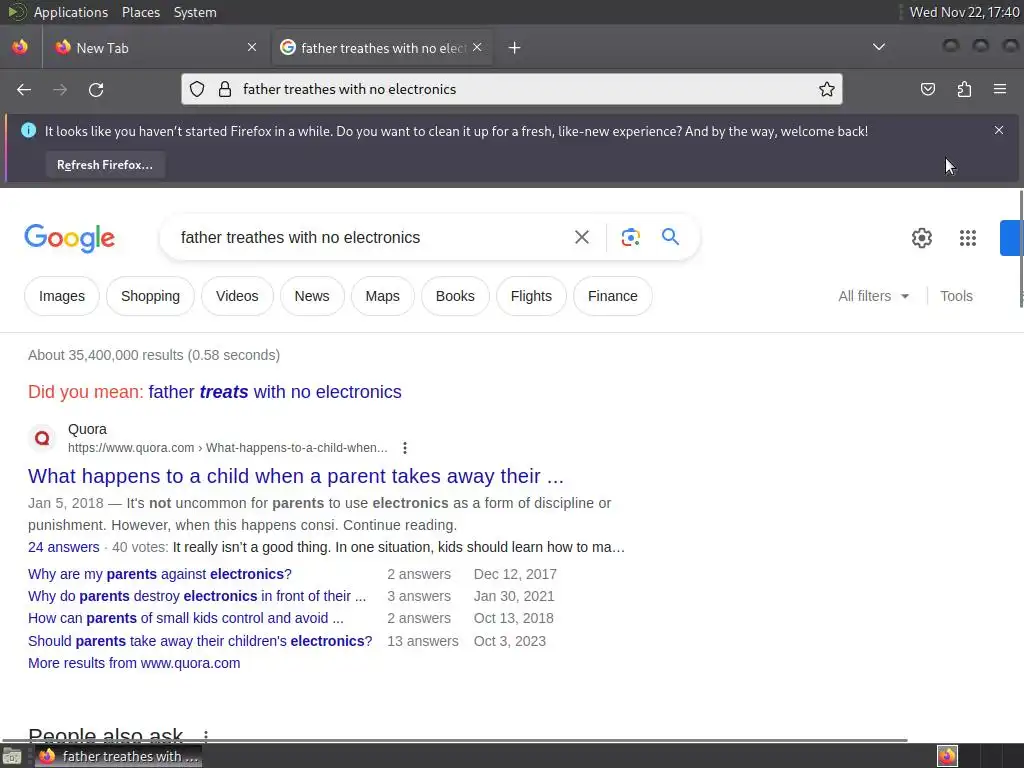The image size is (1024, 768).
Task: Open the Pocket save icon
Action: pyautogui.click(x=928, y=89)
